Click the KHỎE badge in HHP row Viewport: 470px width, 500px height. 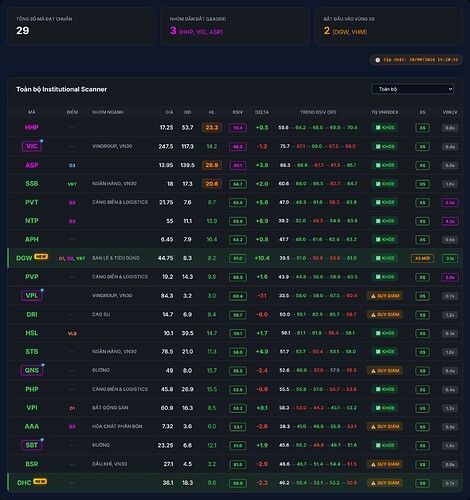(385, 128)
